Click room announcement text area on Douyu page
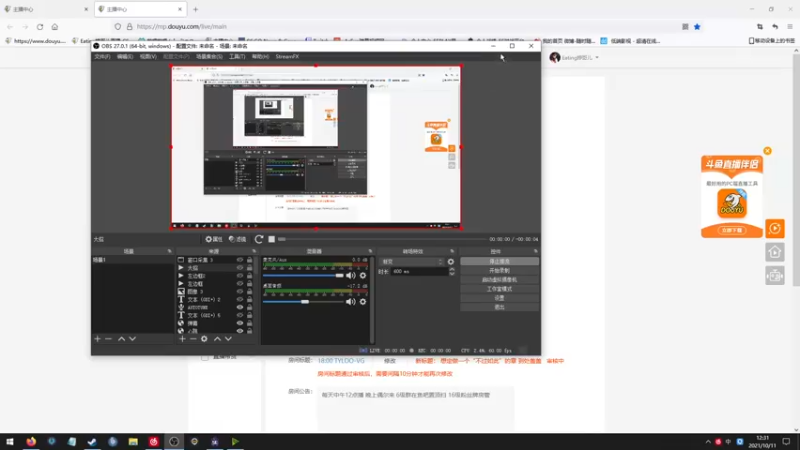The width and height of the screenshot is (800, 450). coord(415,407)
